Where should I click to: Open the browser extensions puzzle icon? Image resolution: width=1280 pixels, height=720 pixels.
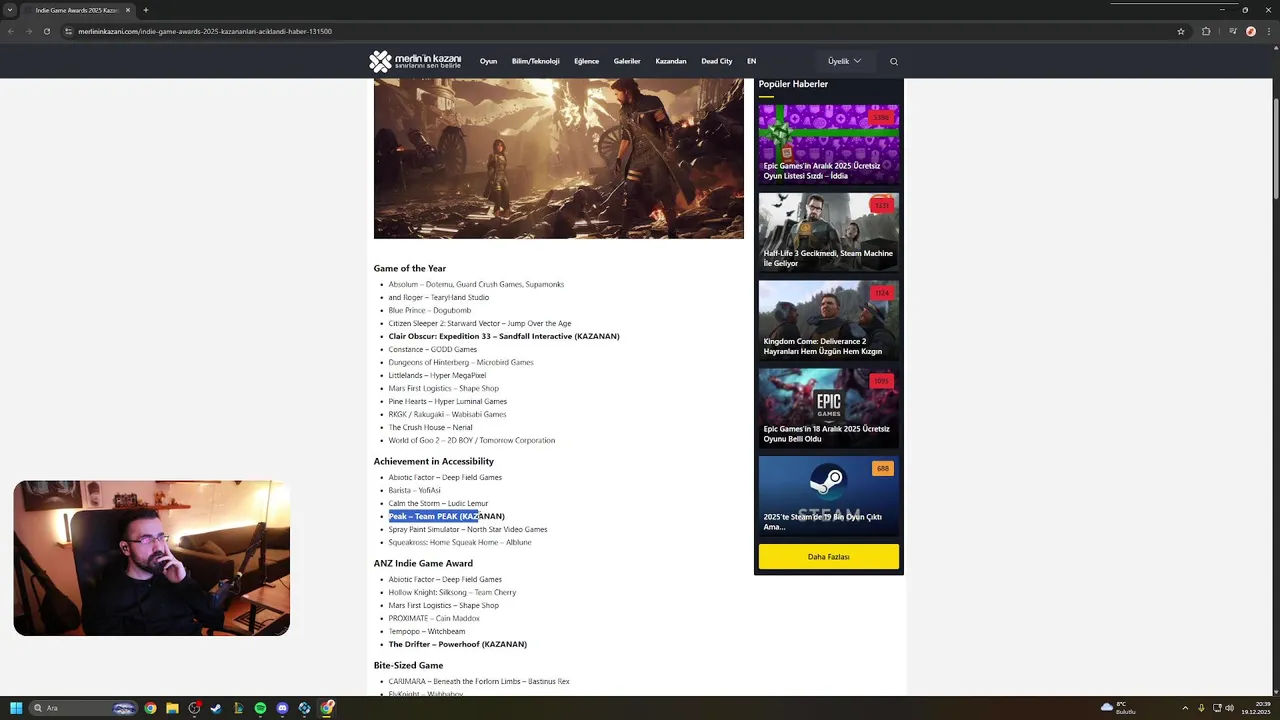pos(1206,31)
